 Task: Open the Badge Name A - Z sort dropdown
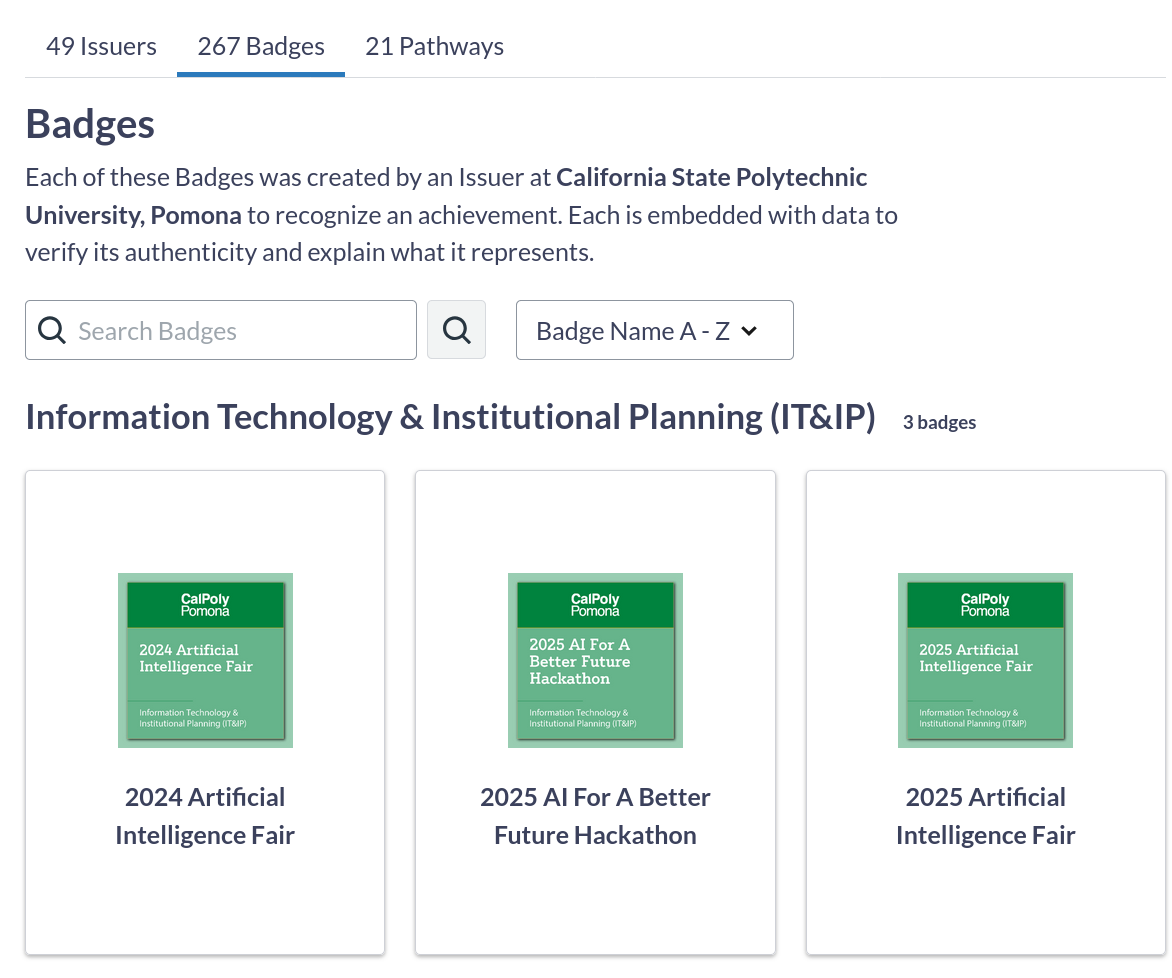pos(655,330)
